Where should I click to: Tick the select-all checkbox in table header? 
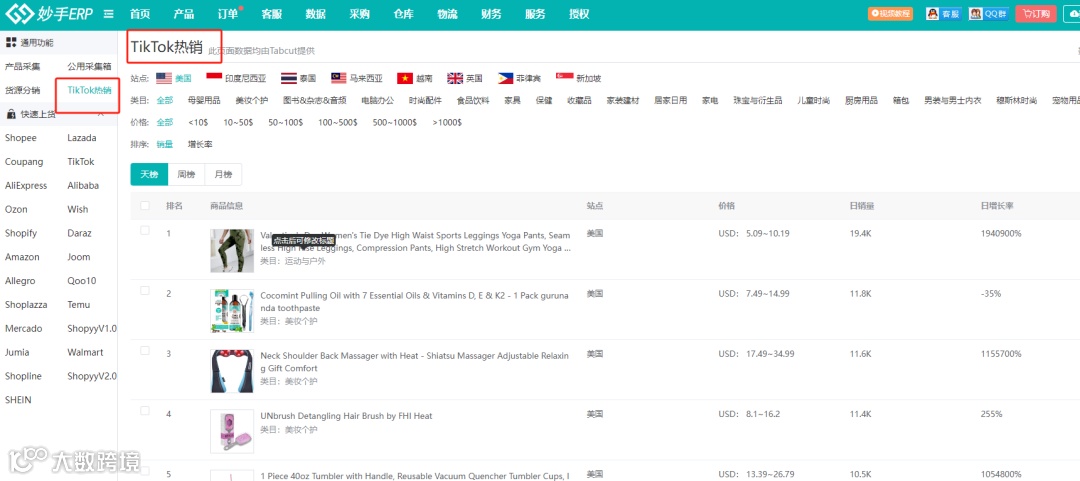pos(145,205)
